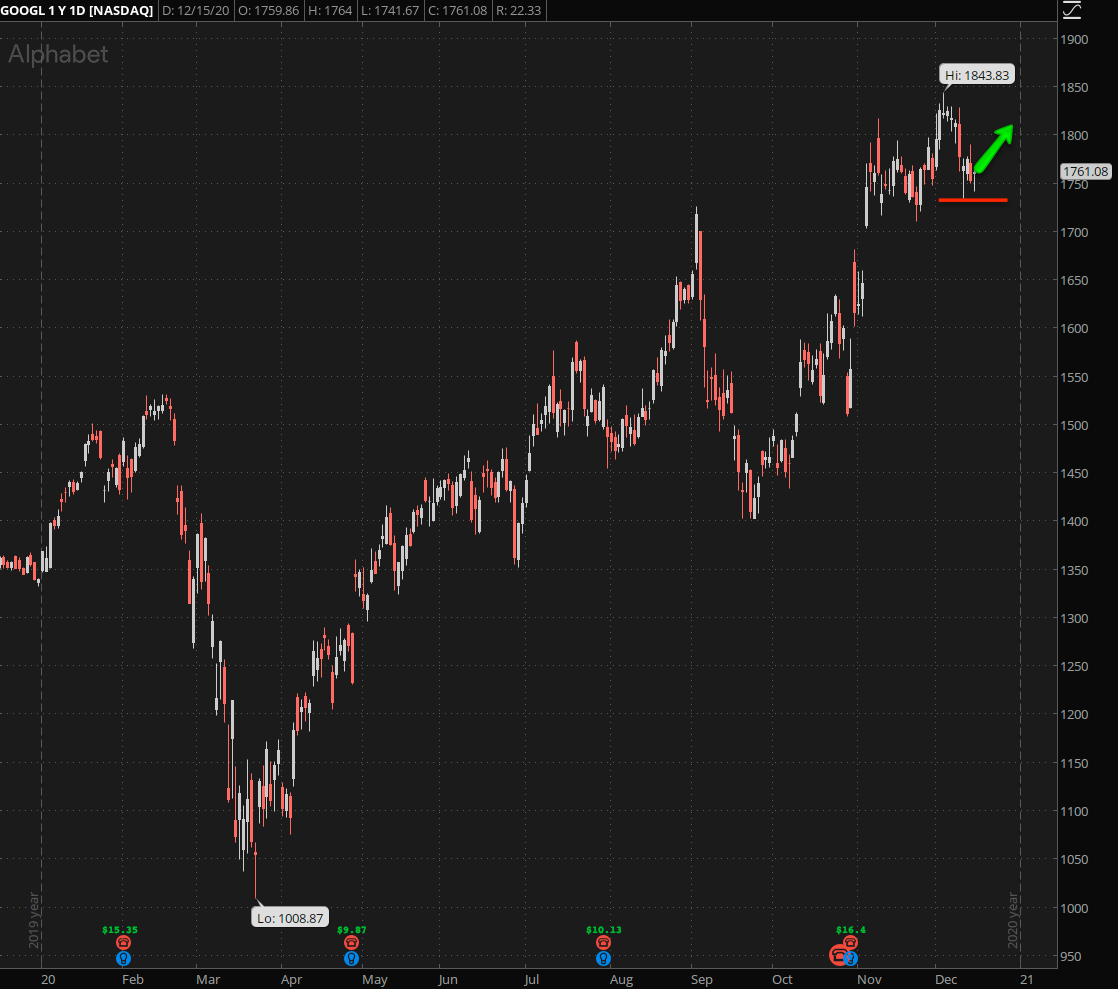Click the 1600 price axis label
Viewport: 1118px width, 989px height.
pos(1074,329)
